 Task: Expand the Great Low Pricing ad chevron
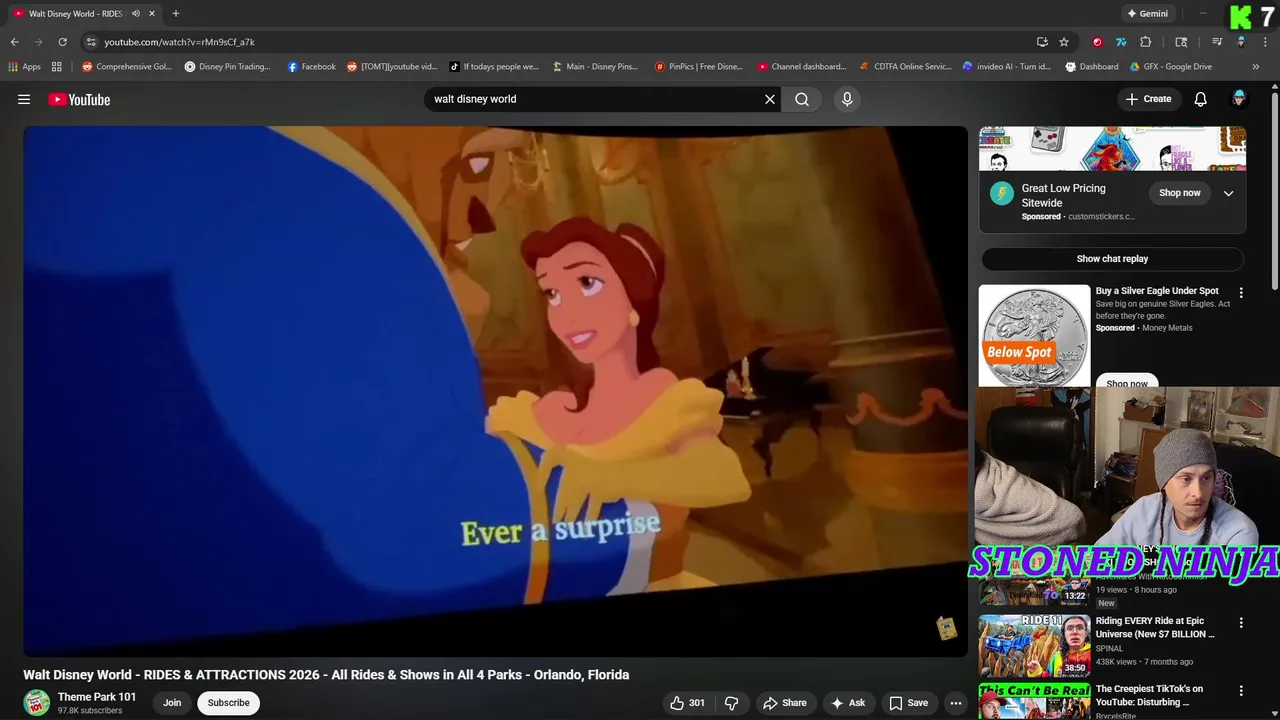tap(1229, 193)
